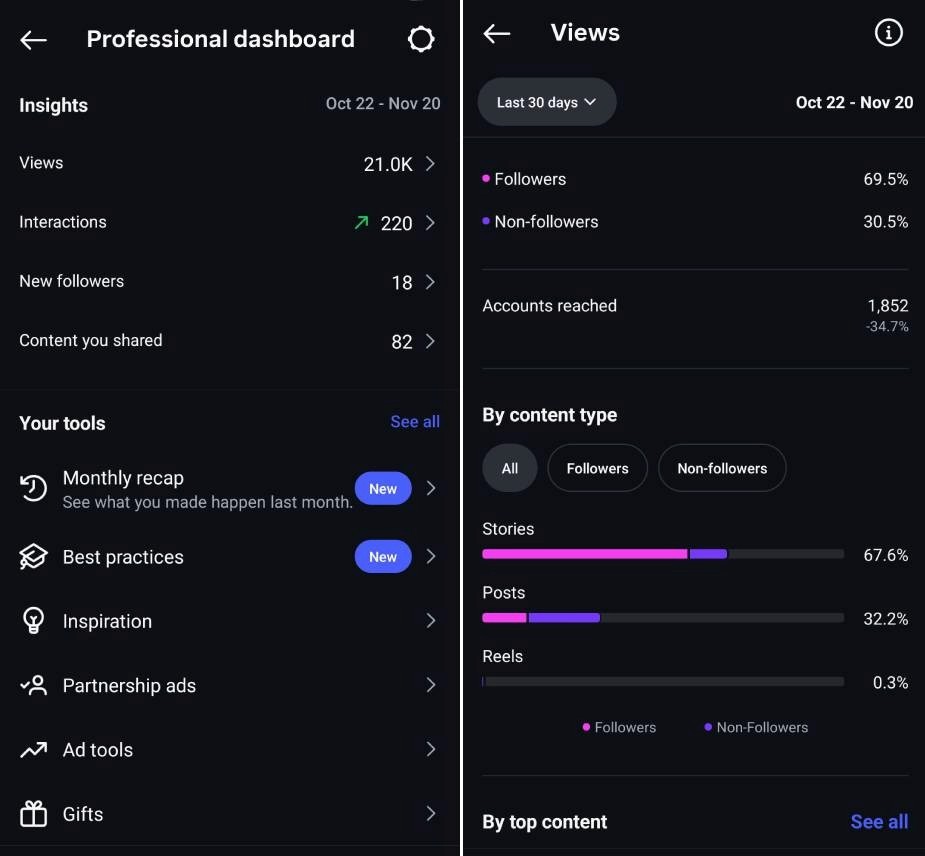The image size is (925, 856).
Task: Open Last 30 days date range dropdown
Action: 547,102
